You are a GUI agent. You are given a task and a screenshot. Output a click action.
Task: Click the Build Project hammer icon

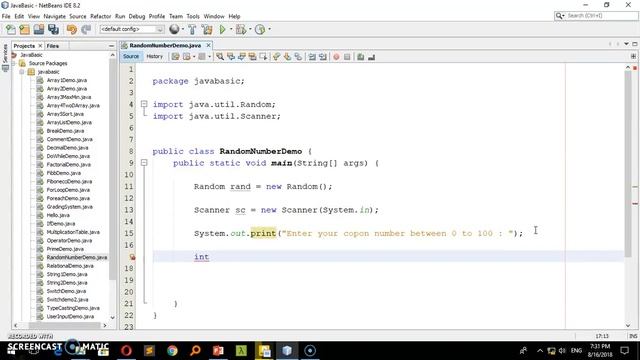point(192,29)
